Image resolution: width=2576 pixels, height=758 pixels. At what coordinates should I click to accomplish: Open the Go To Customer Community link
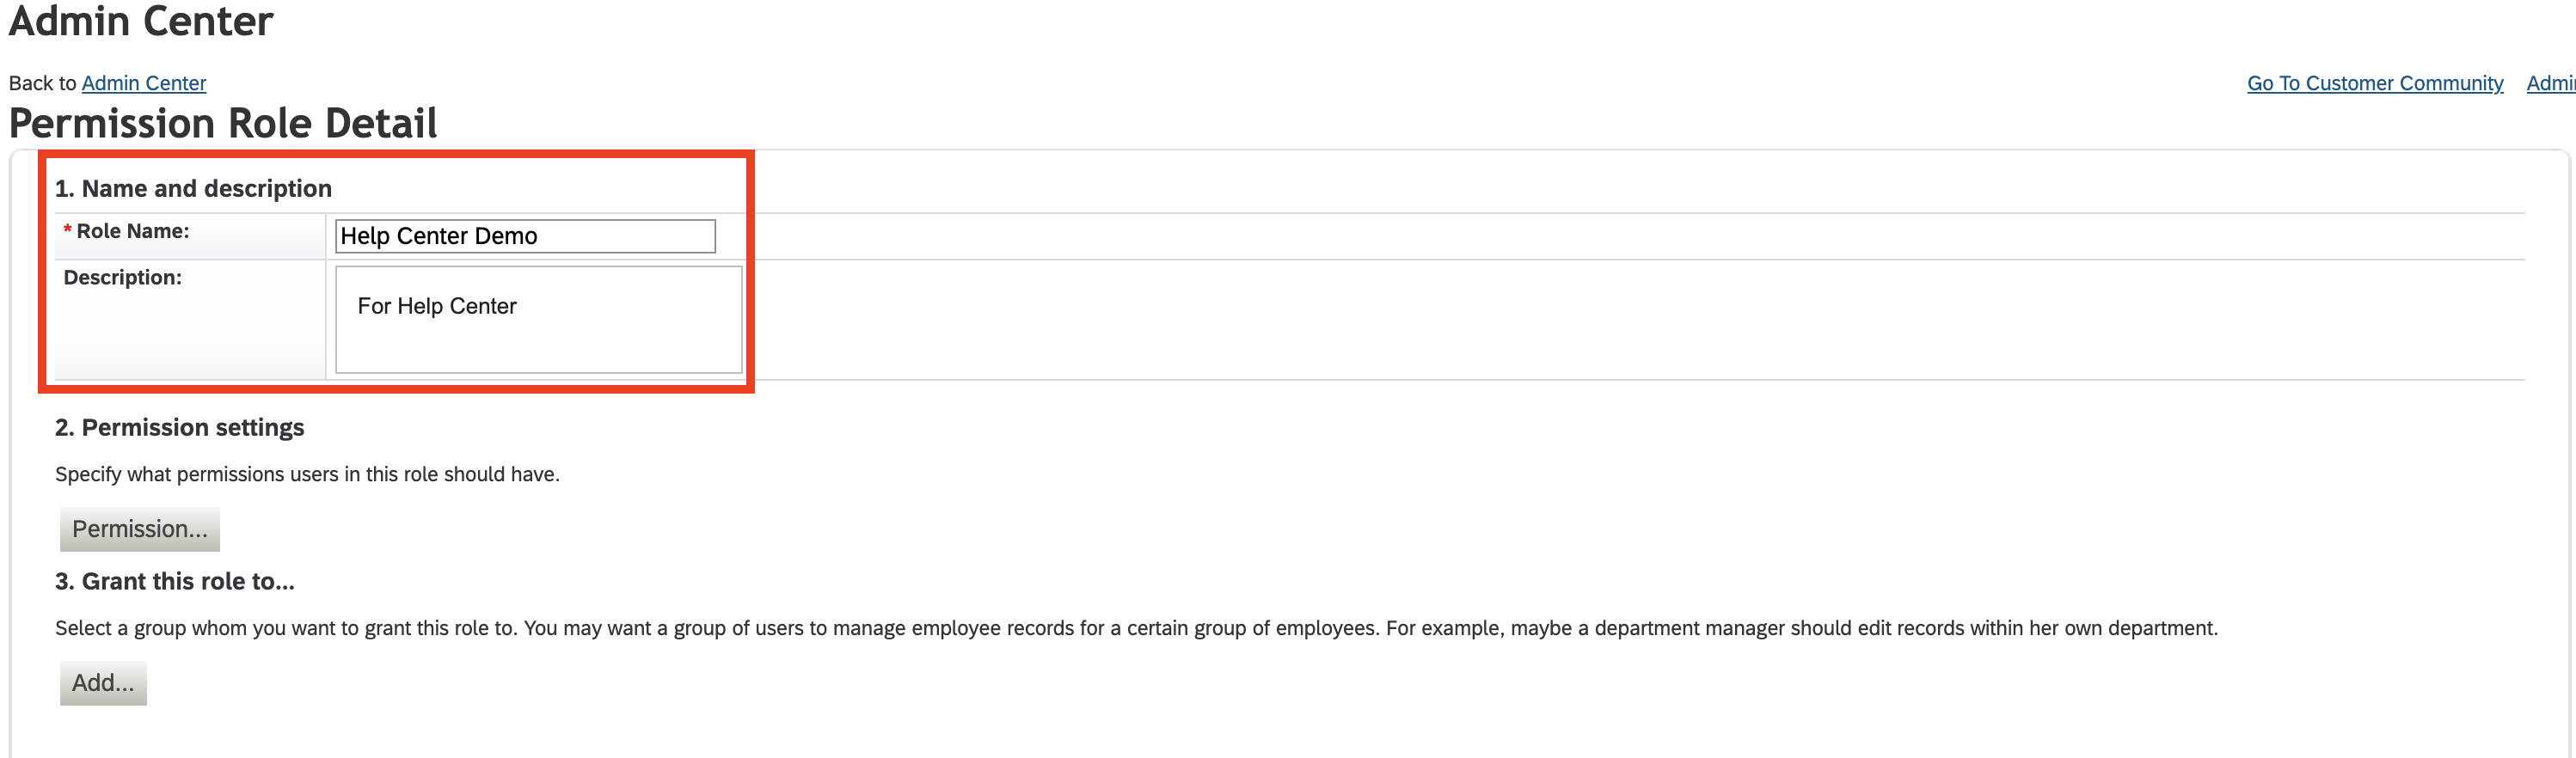(2374, 83)
